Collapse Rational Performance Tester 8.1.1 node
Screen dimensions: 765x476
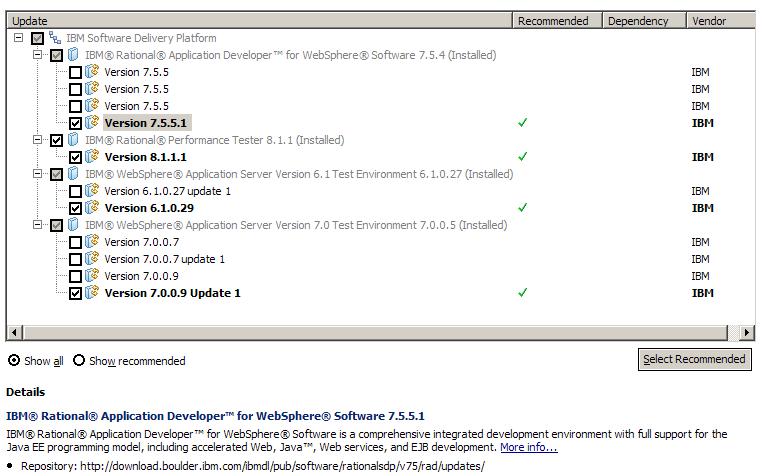[x=38, y=140]
